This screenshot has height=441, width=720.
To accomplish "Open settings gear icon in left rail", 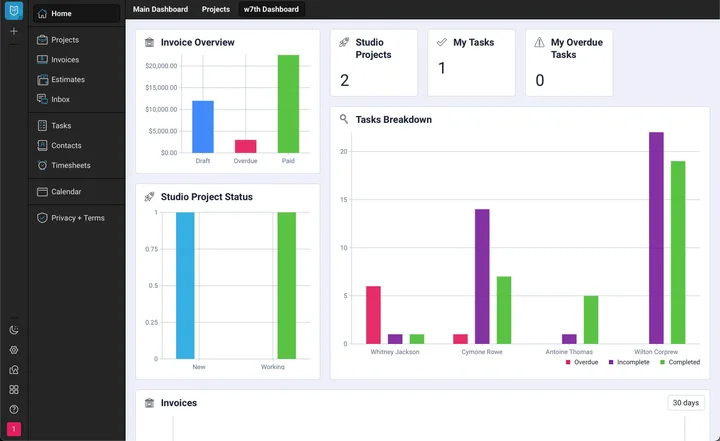I will [14, 350].
